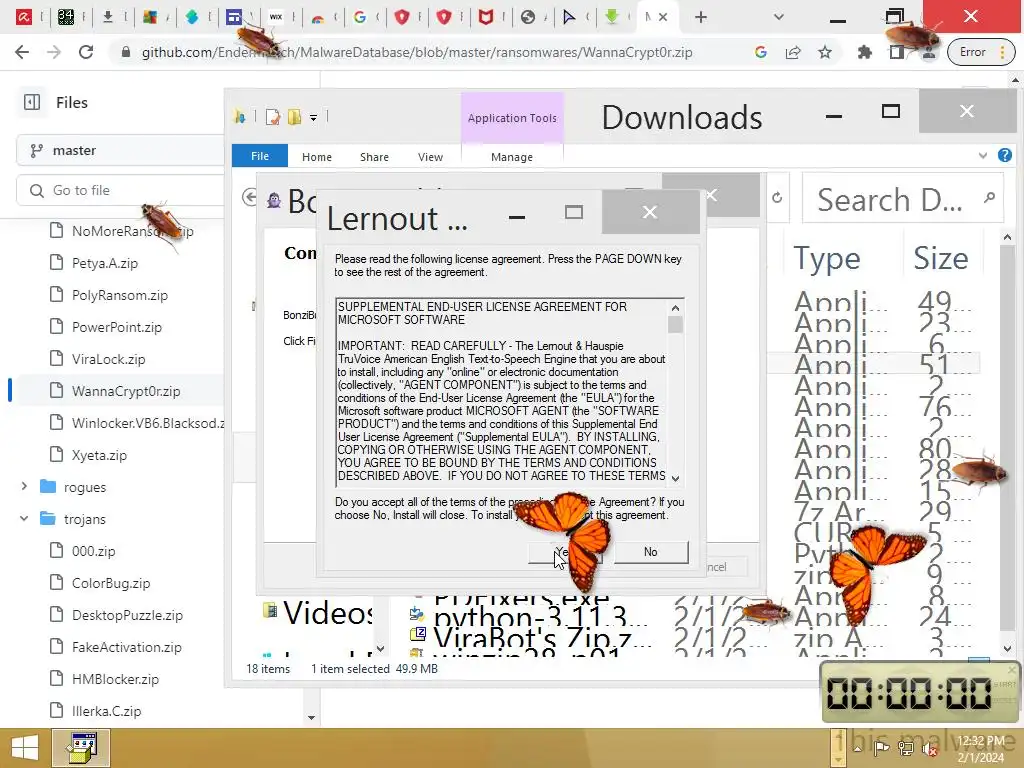Viewport: 1024px width, 768px height.
Task: Open Illerka.C.zip in the file tree
Action: pyautogui.click(x=106, y=711)
